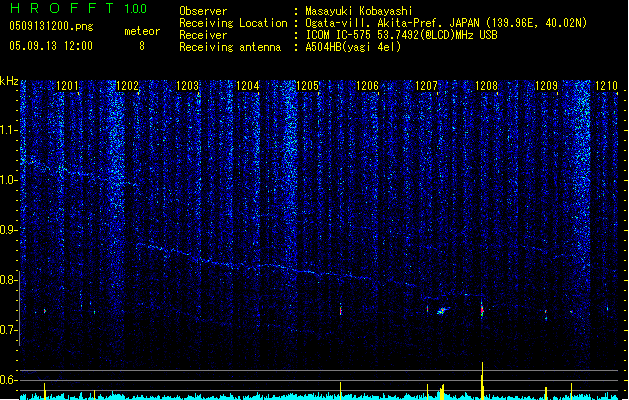Click the 0.8 kHz axis label

pos(8,280)
